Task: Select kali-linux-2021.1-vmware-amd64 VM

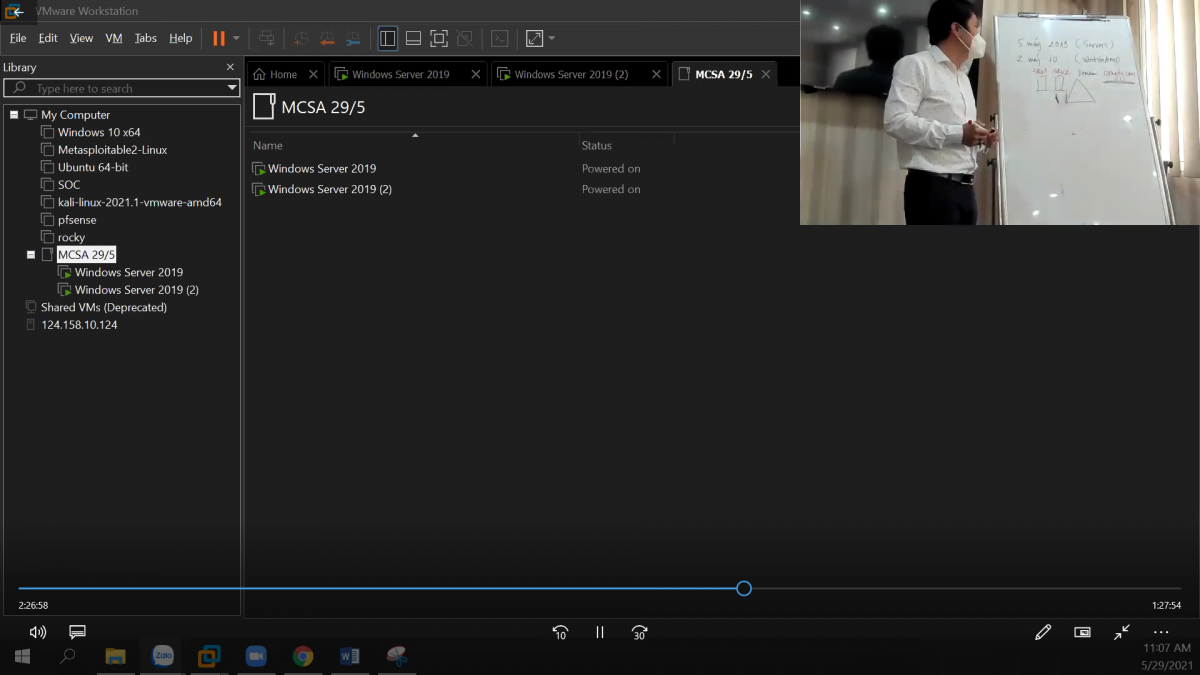Action: pyautogui.click(x=140, y=202)
